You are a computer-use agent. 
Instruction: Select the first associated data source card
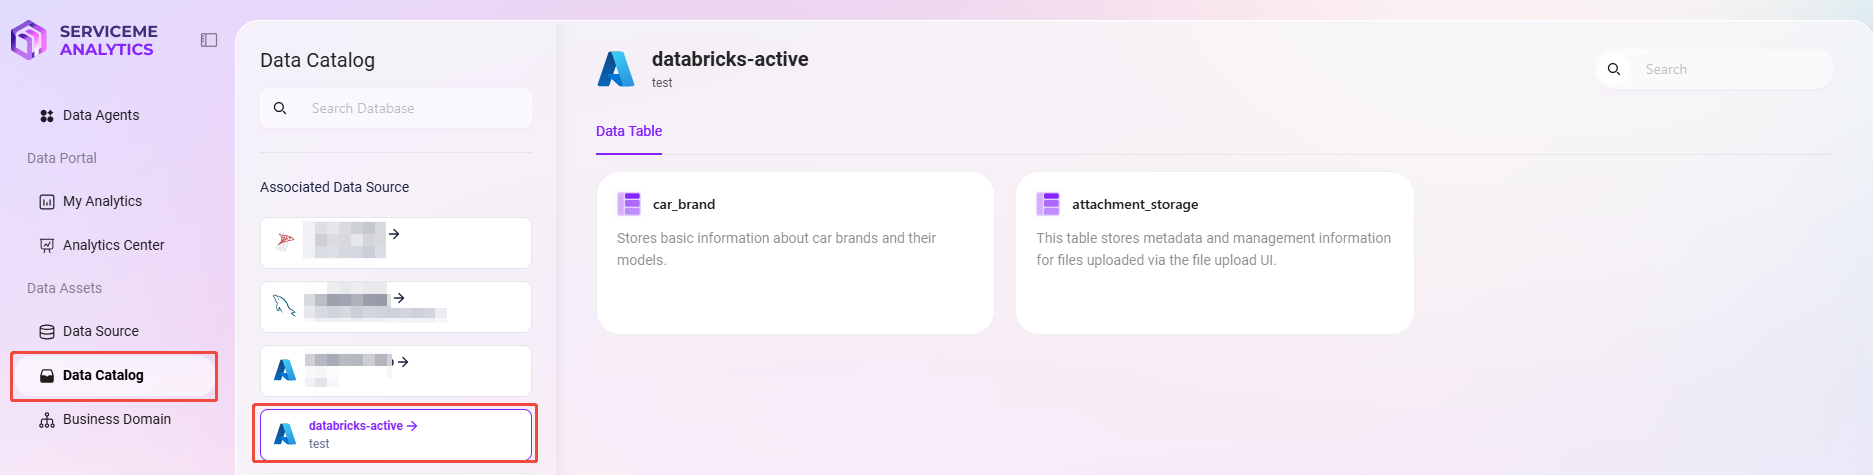pos(396,243)
